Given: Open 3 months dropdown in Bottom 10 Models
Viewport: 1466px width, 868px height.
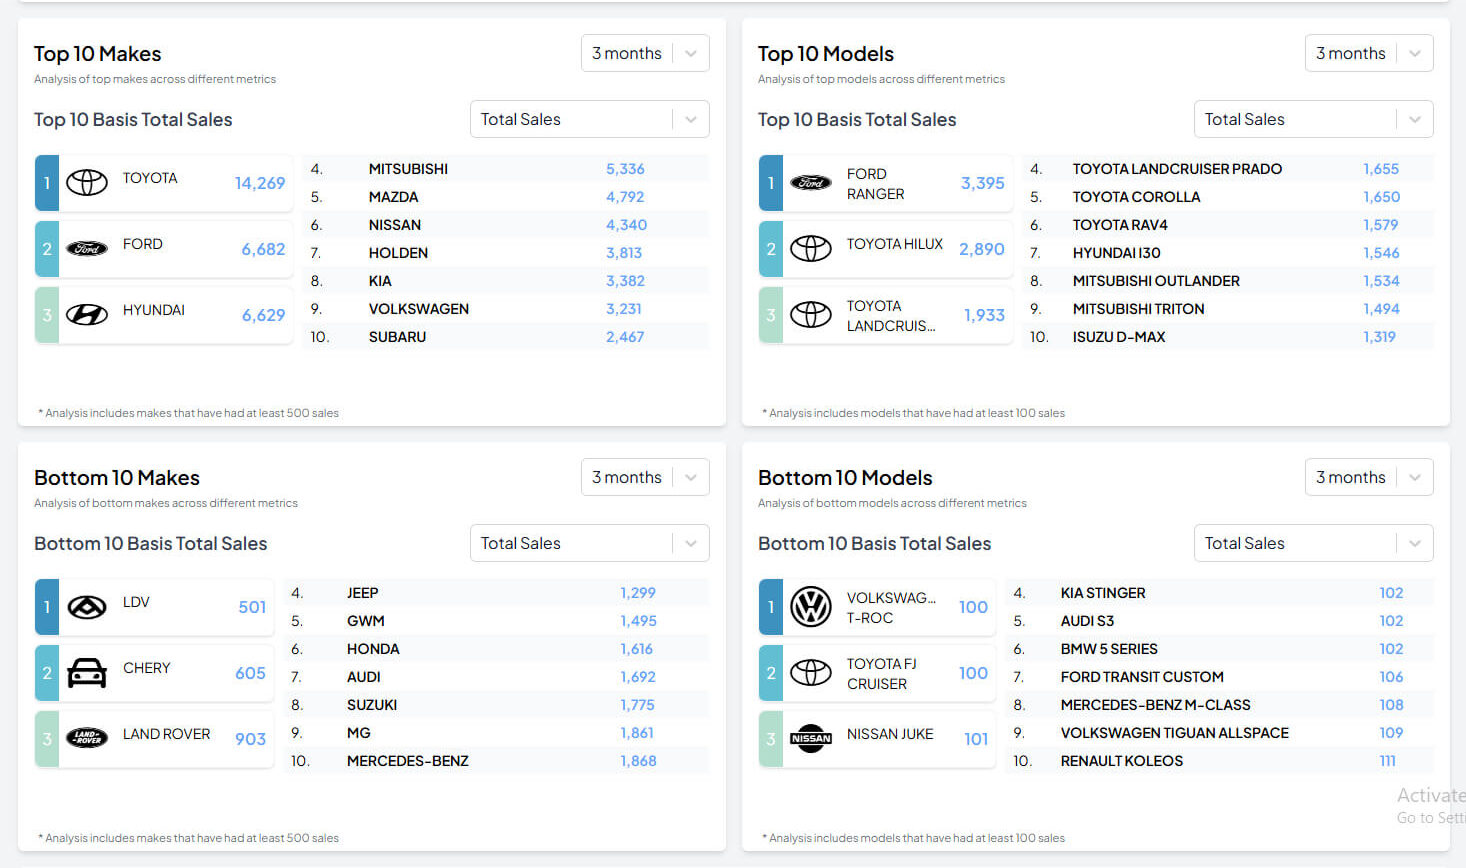Looking at the screenshot, I should pyautogui.click(x=1369, y=477).
